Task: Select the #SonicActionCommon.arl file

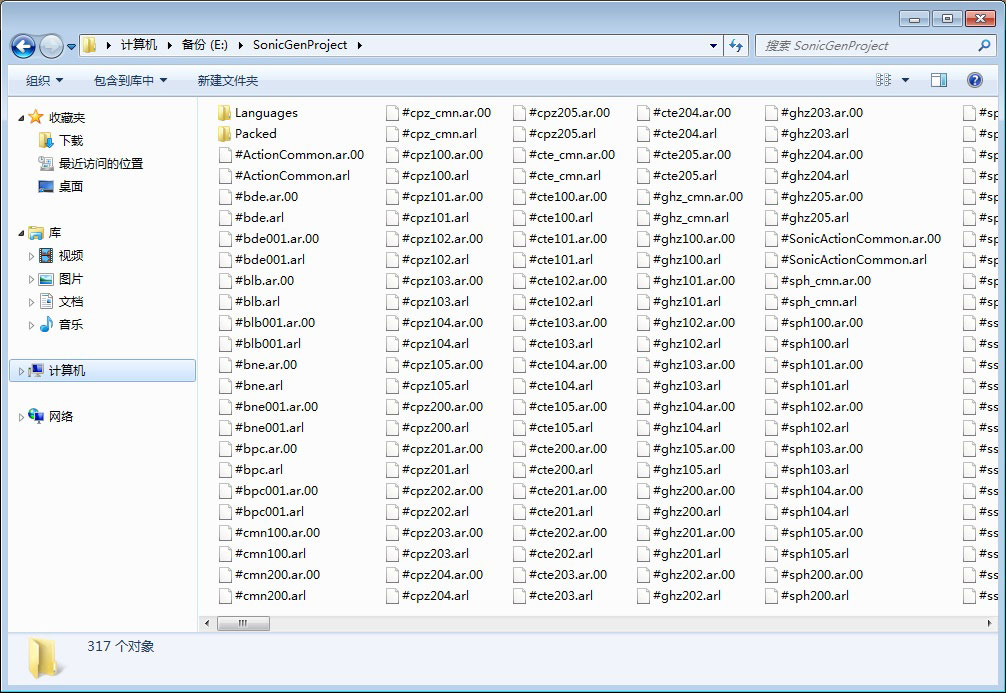Action: tap(852, 260)
